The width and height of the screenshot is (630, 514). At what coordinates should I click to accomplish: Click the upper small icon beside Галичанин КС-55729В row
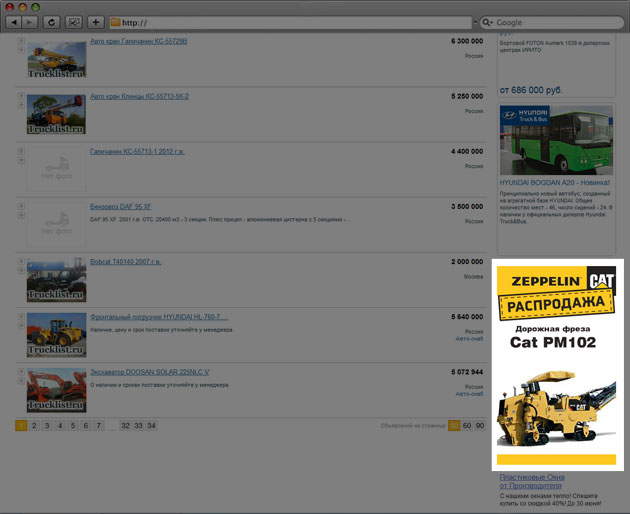21,41
